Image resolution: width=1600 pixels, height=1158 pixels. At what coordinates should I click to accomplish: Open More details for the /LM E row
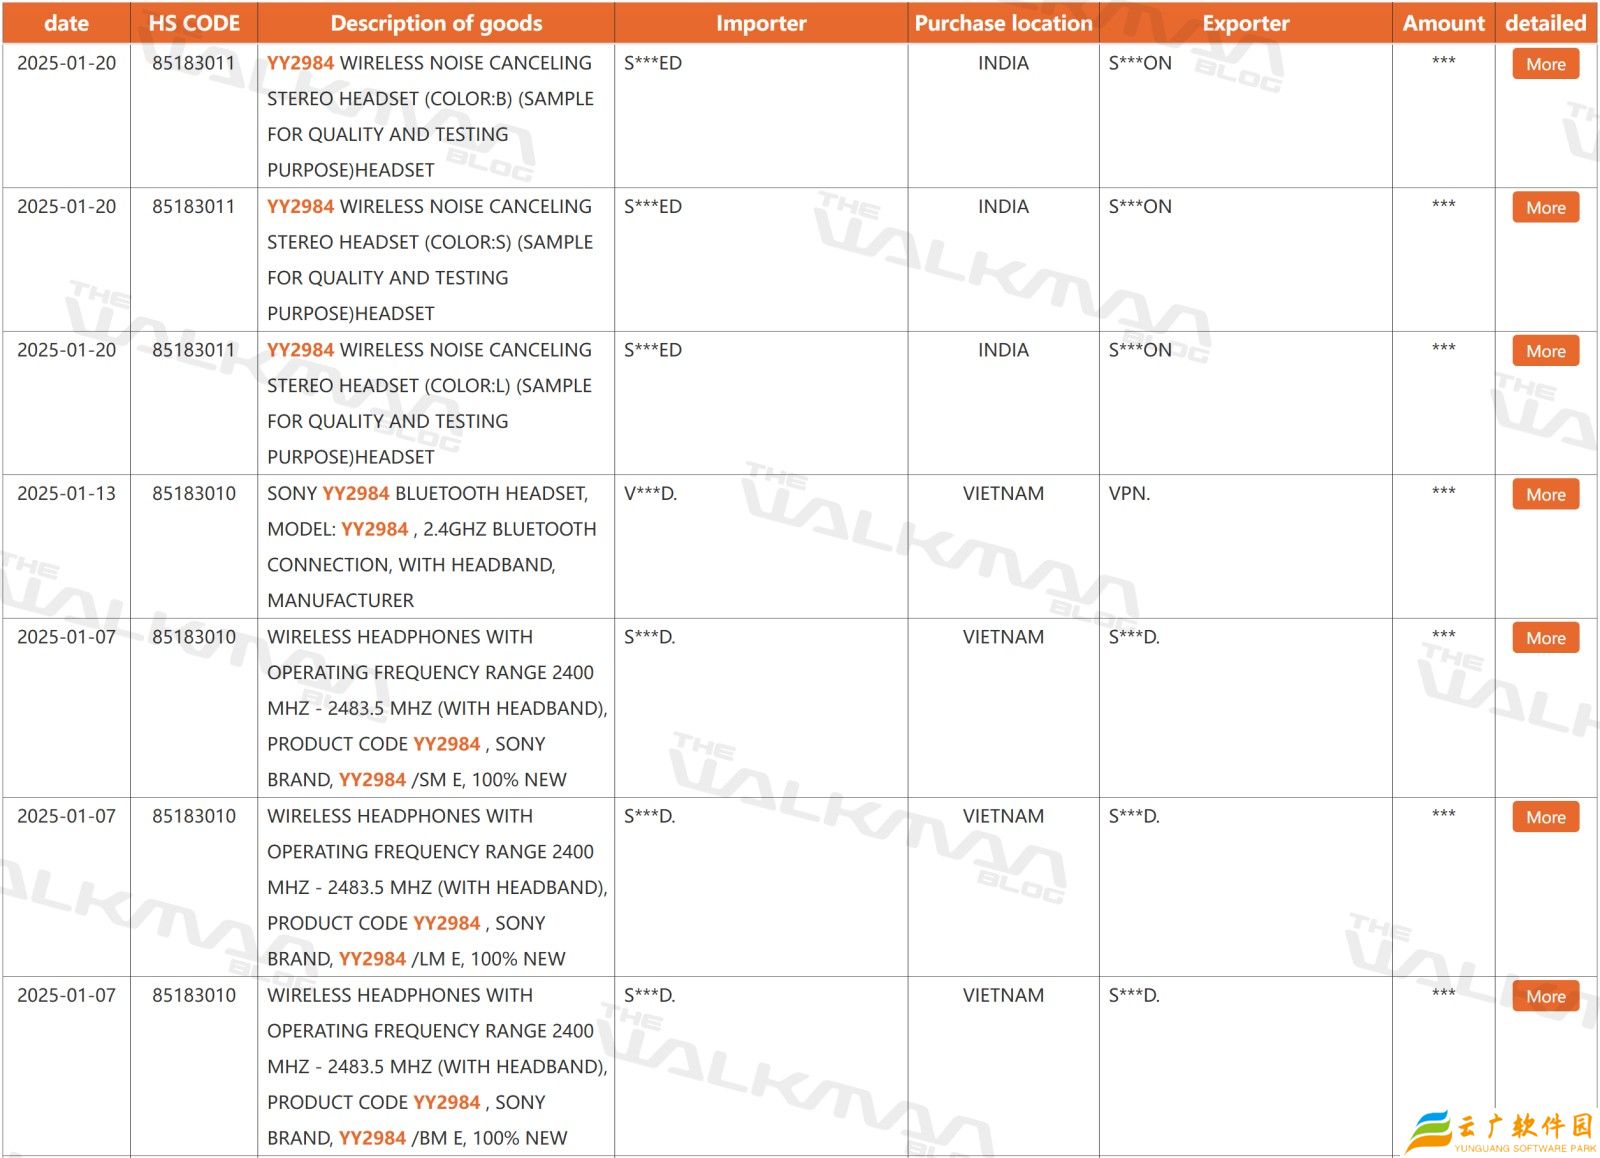coord(1545,817)
